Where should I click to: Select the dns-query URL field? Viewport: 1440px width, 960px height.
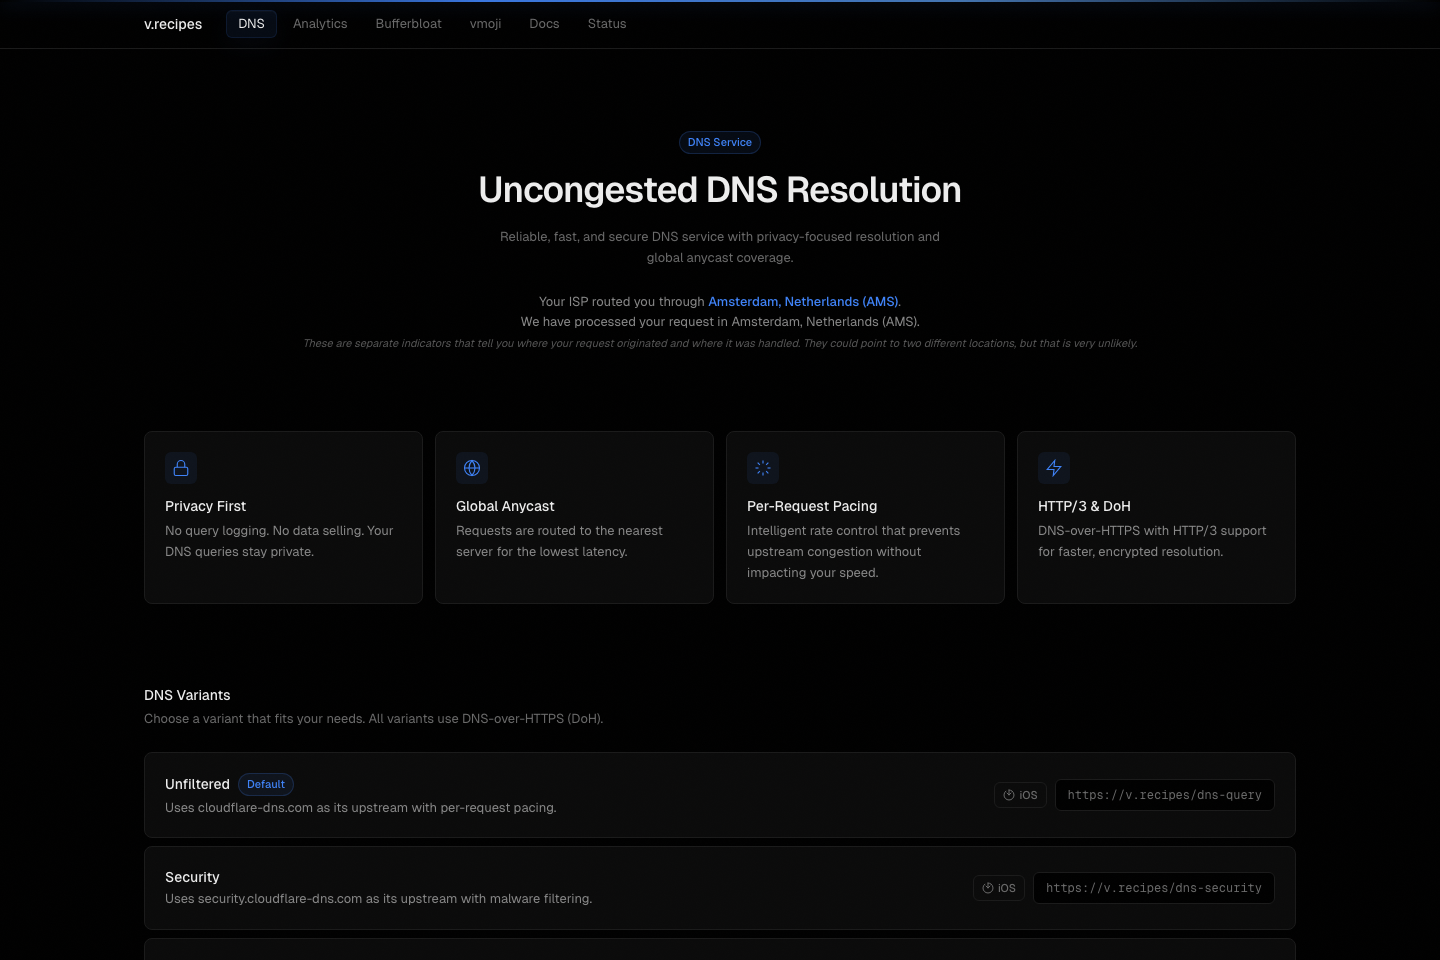pyautogui.click(x=1164, y=795)
